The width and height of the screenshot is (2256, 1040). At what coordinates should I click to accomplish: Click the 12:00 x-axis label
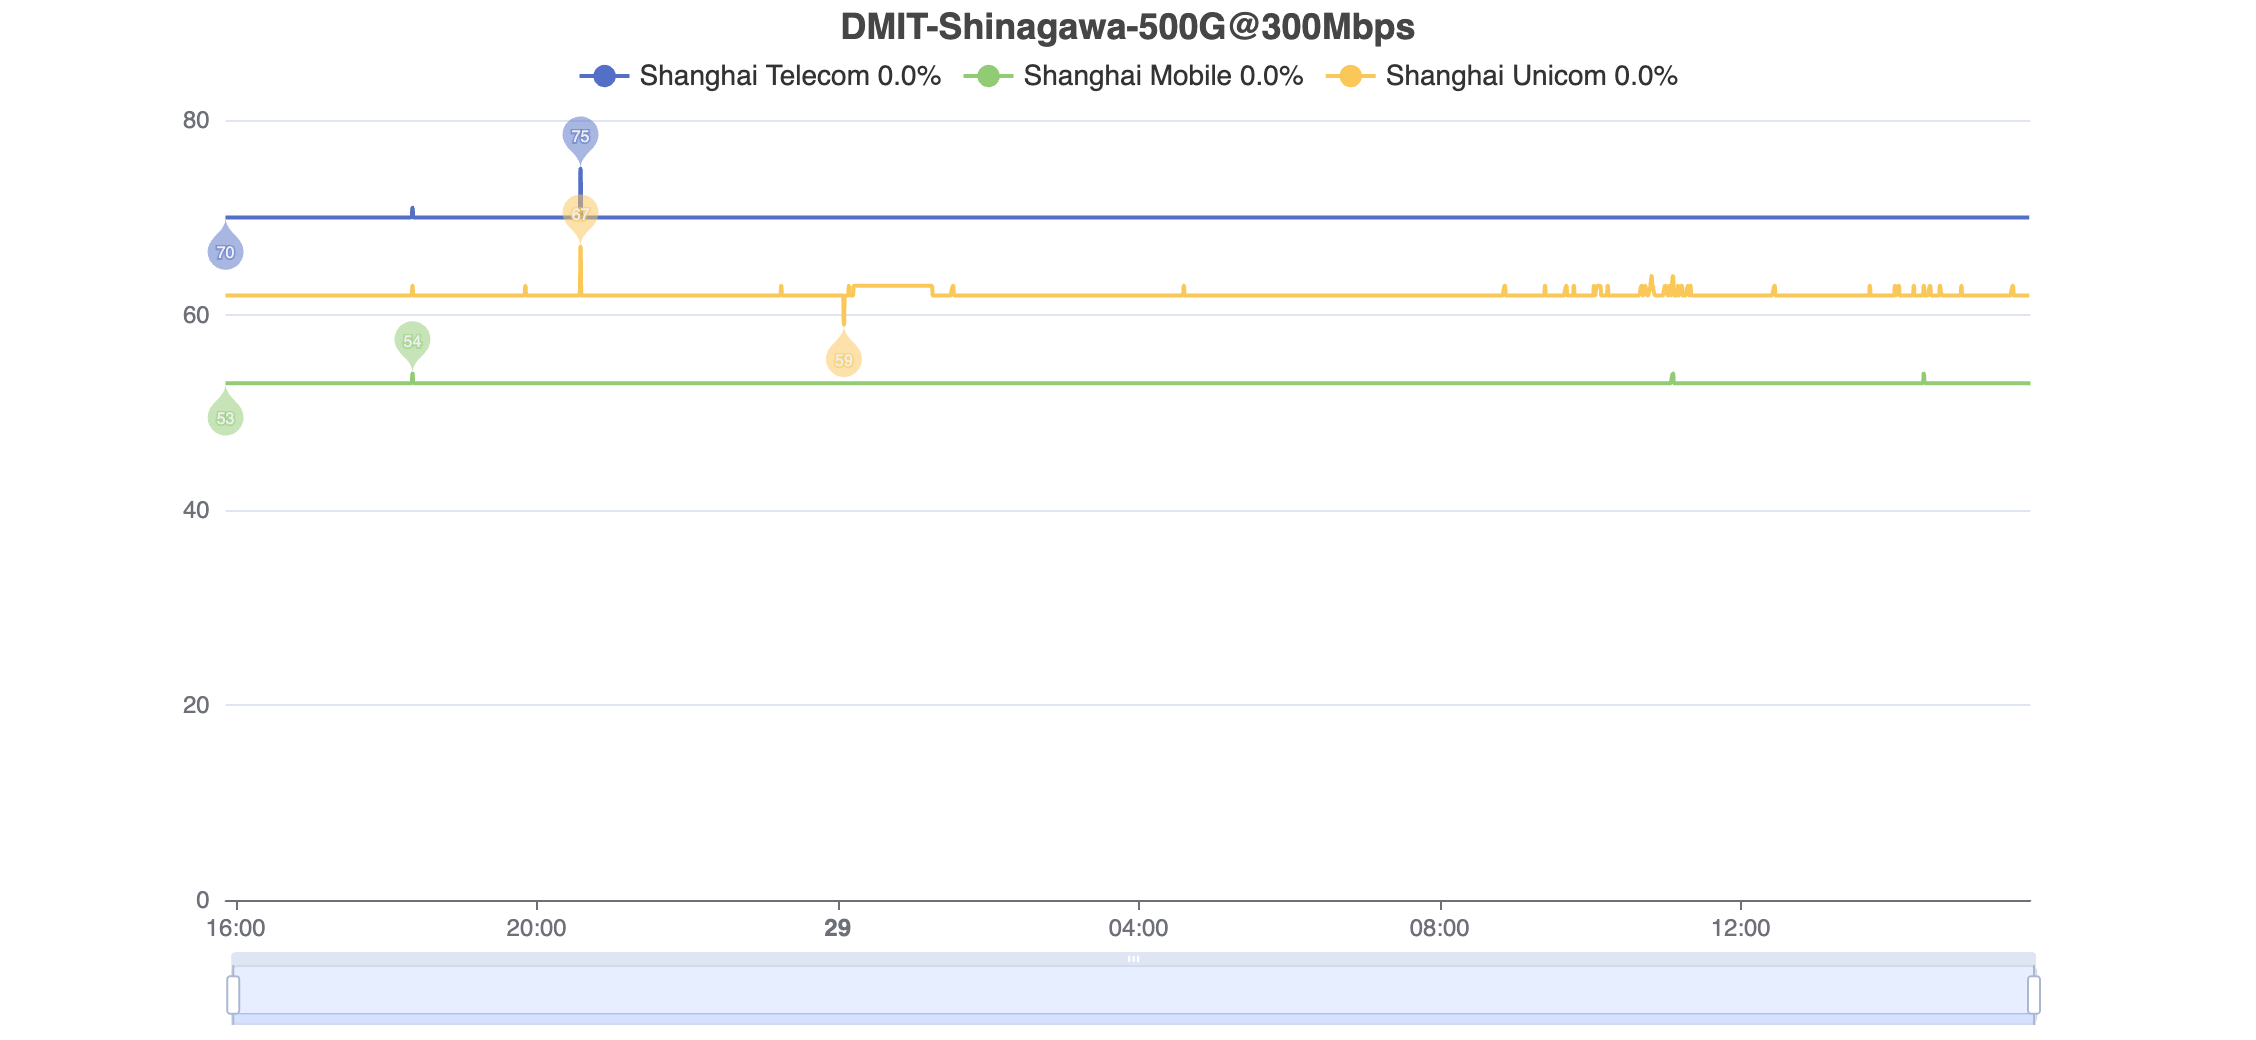tap(1740, 928)
